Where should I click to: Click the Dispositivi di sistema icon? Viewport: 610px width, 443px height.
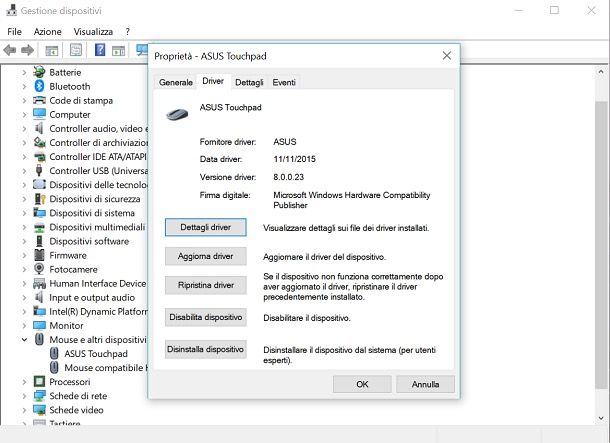pyautogui.click(x=39, y=213)
